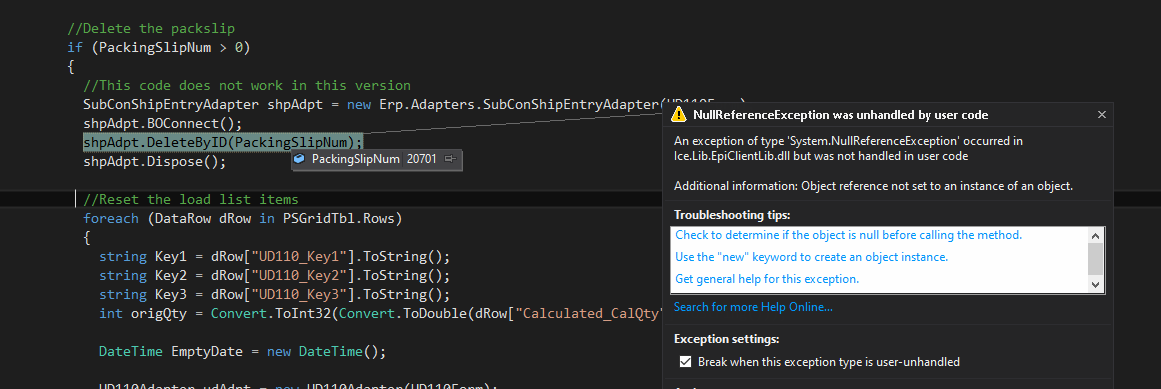1161x389 pixels.
Task: Click the shpAdpt.Dispose(); line
Action: point(154,161)
